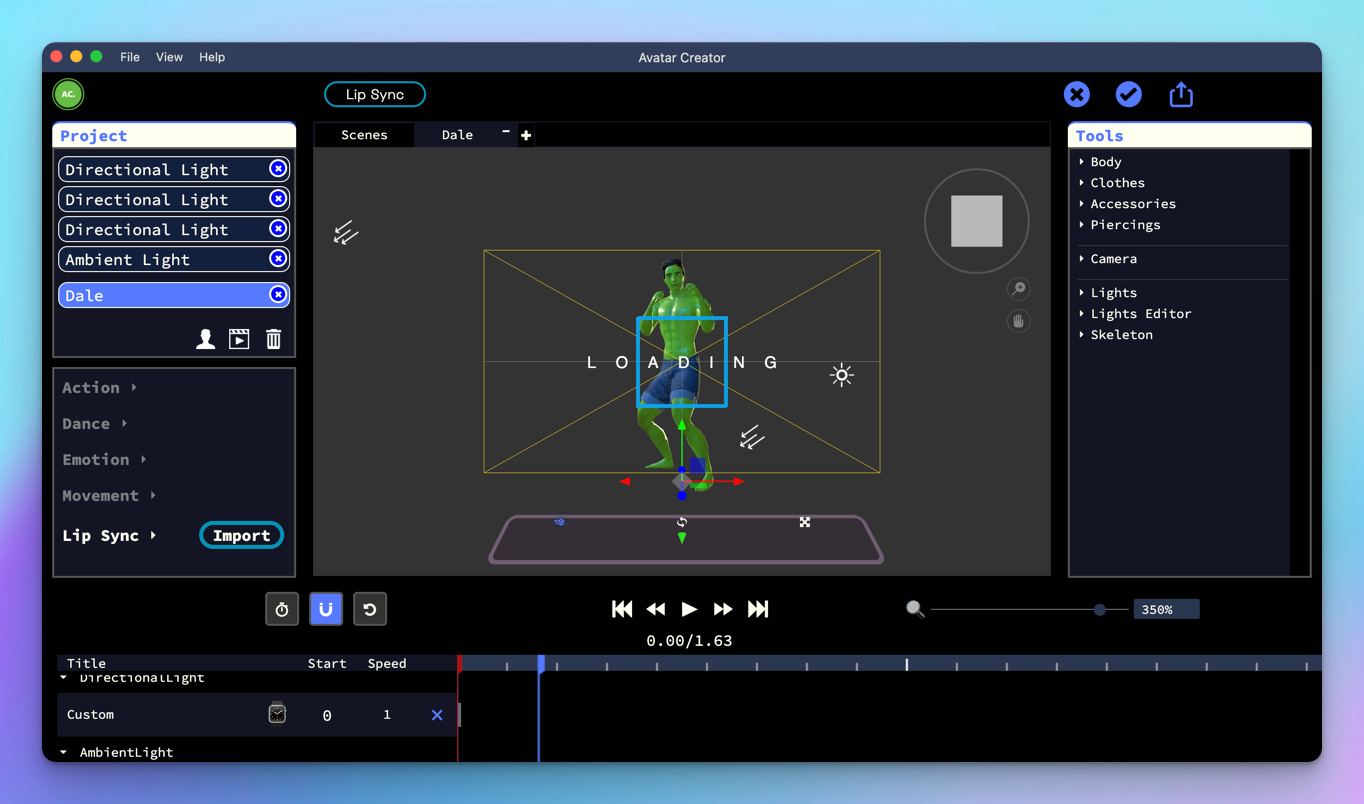Viewport: 1364px width, 804px height.
Task: Expand the Dance category
Action: point(95,423)
